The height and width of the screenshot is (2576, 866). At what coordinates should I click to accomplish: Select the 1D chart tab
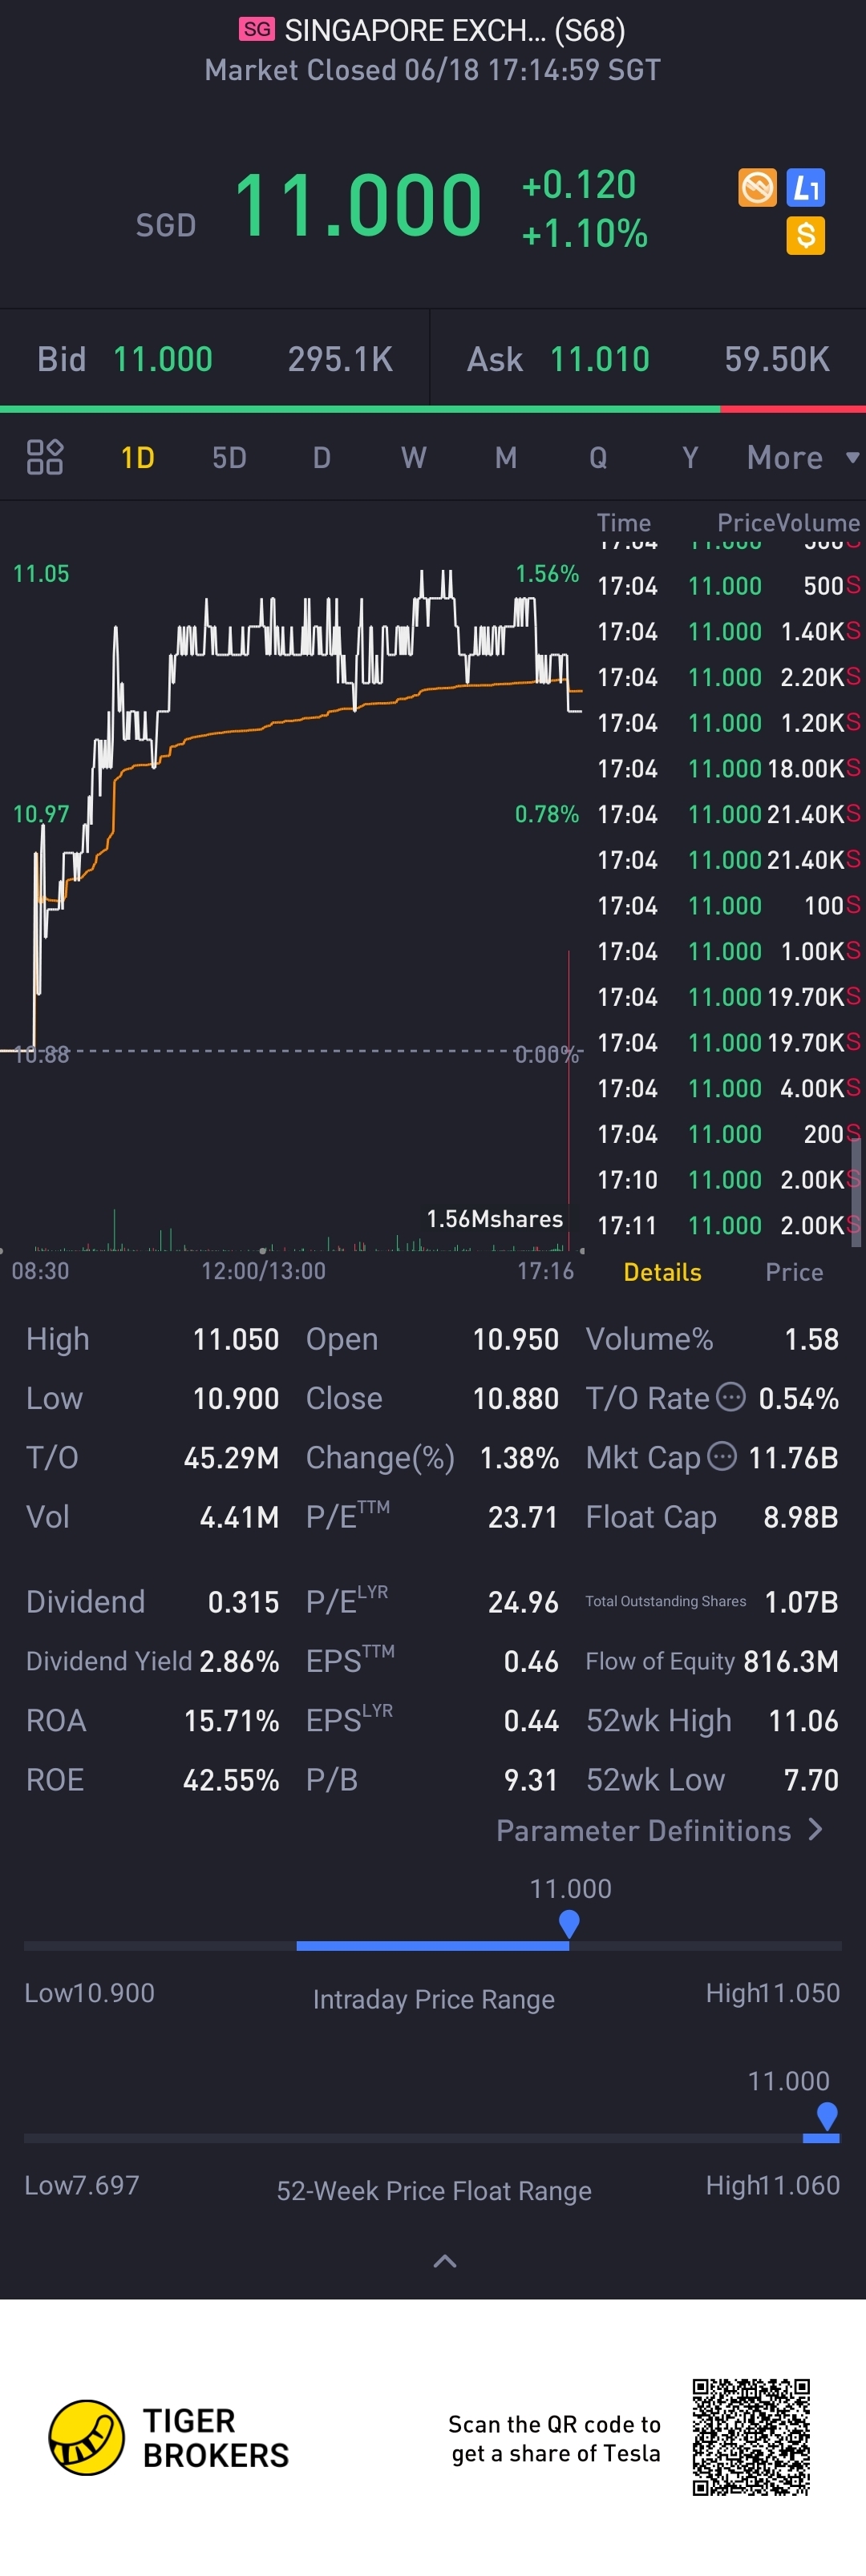pyautogui.click(x=138, y=457)
